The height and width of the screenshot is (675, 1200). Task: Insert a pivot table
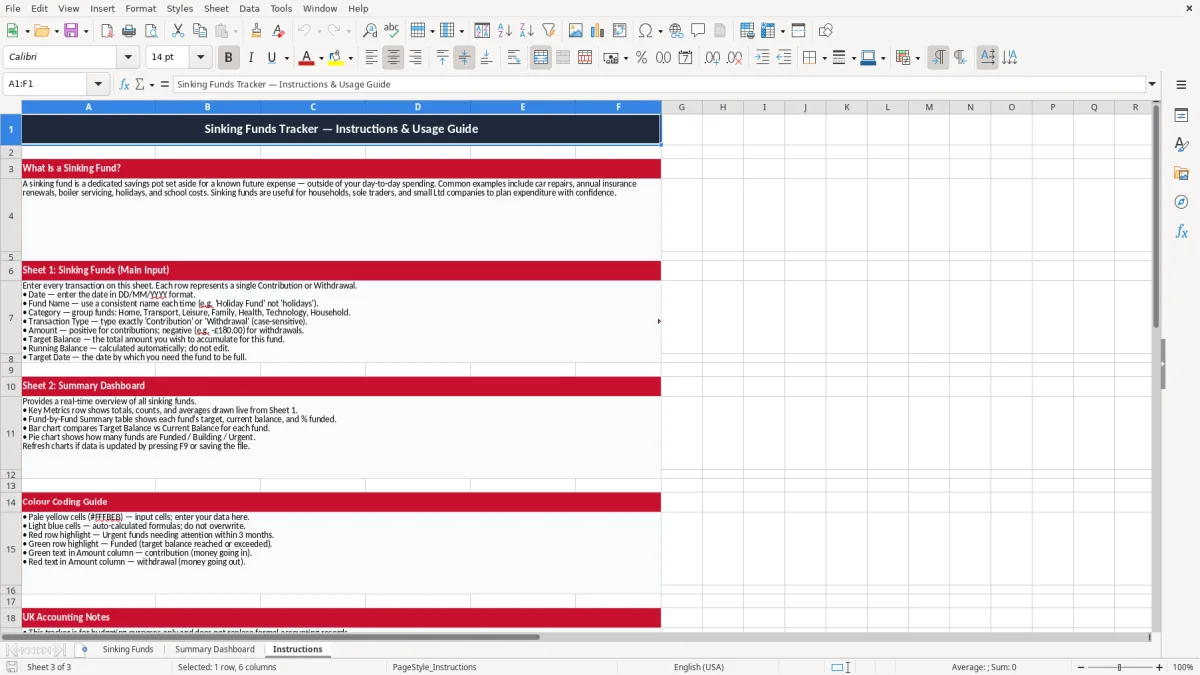pos(620,31)
